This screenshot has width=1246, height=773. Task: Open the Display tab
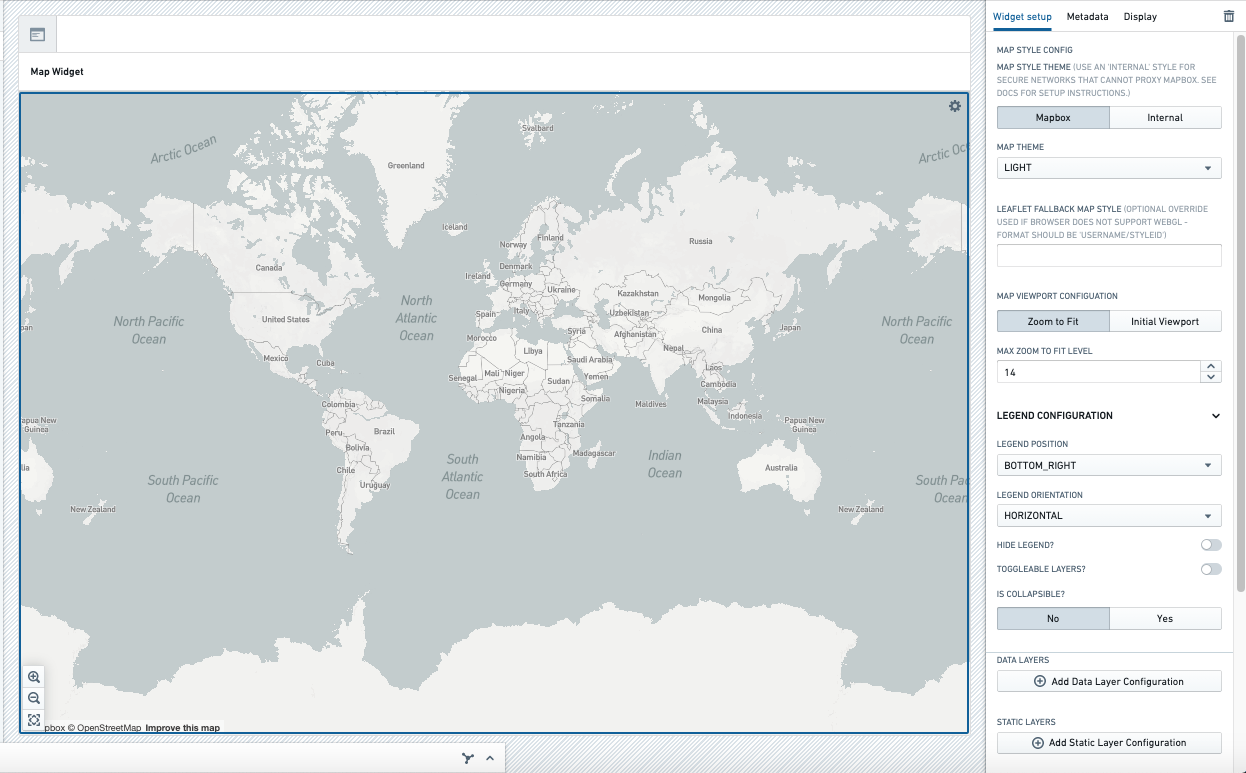(x=1140, y=16)
